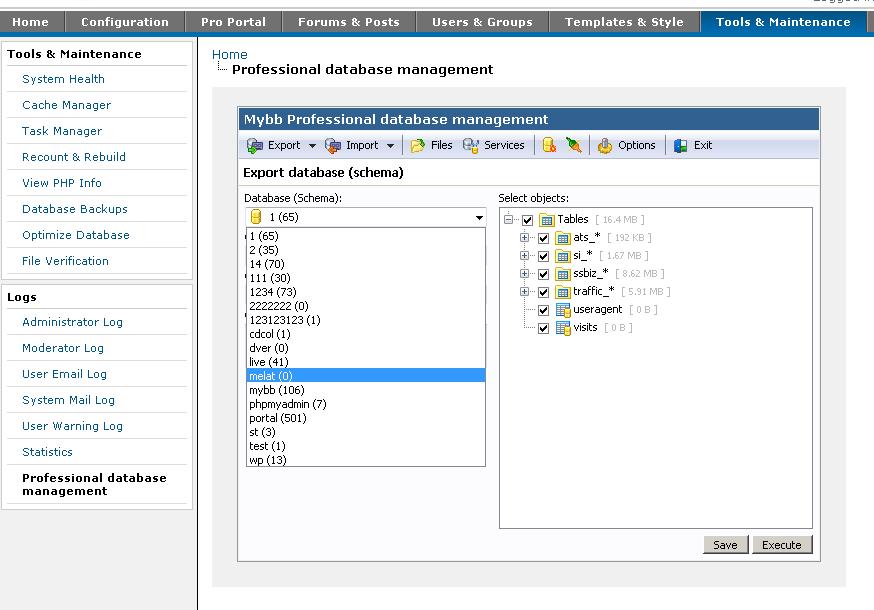
Task: Open the Templates & Style tab
Action: pyautogui.click(x=624, y=22)
